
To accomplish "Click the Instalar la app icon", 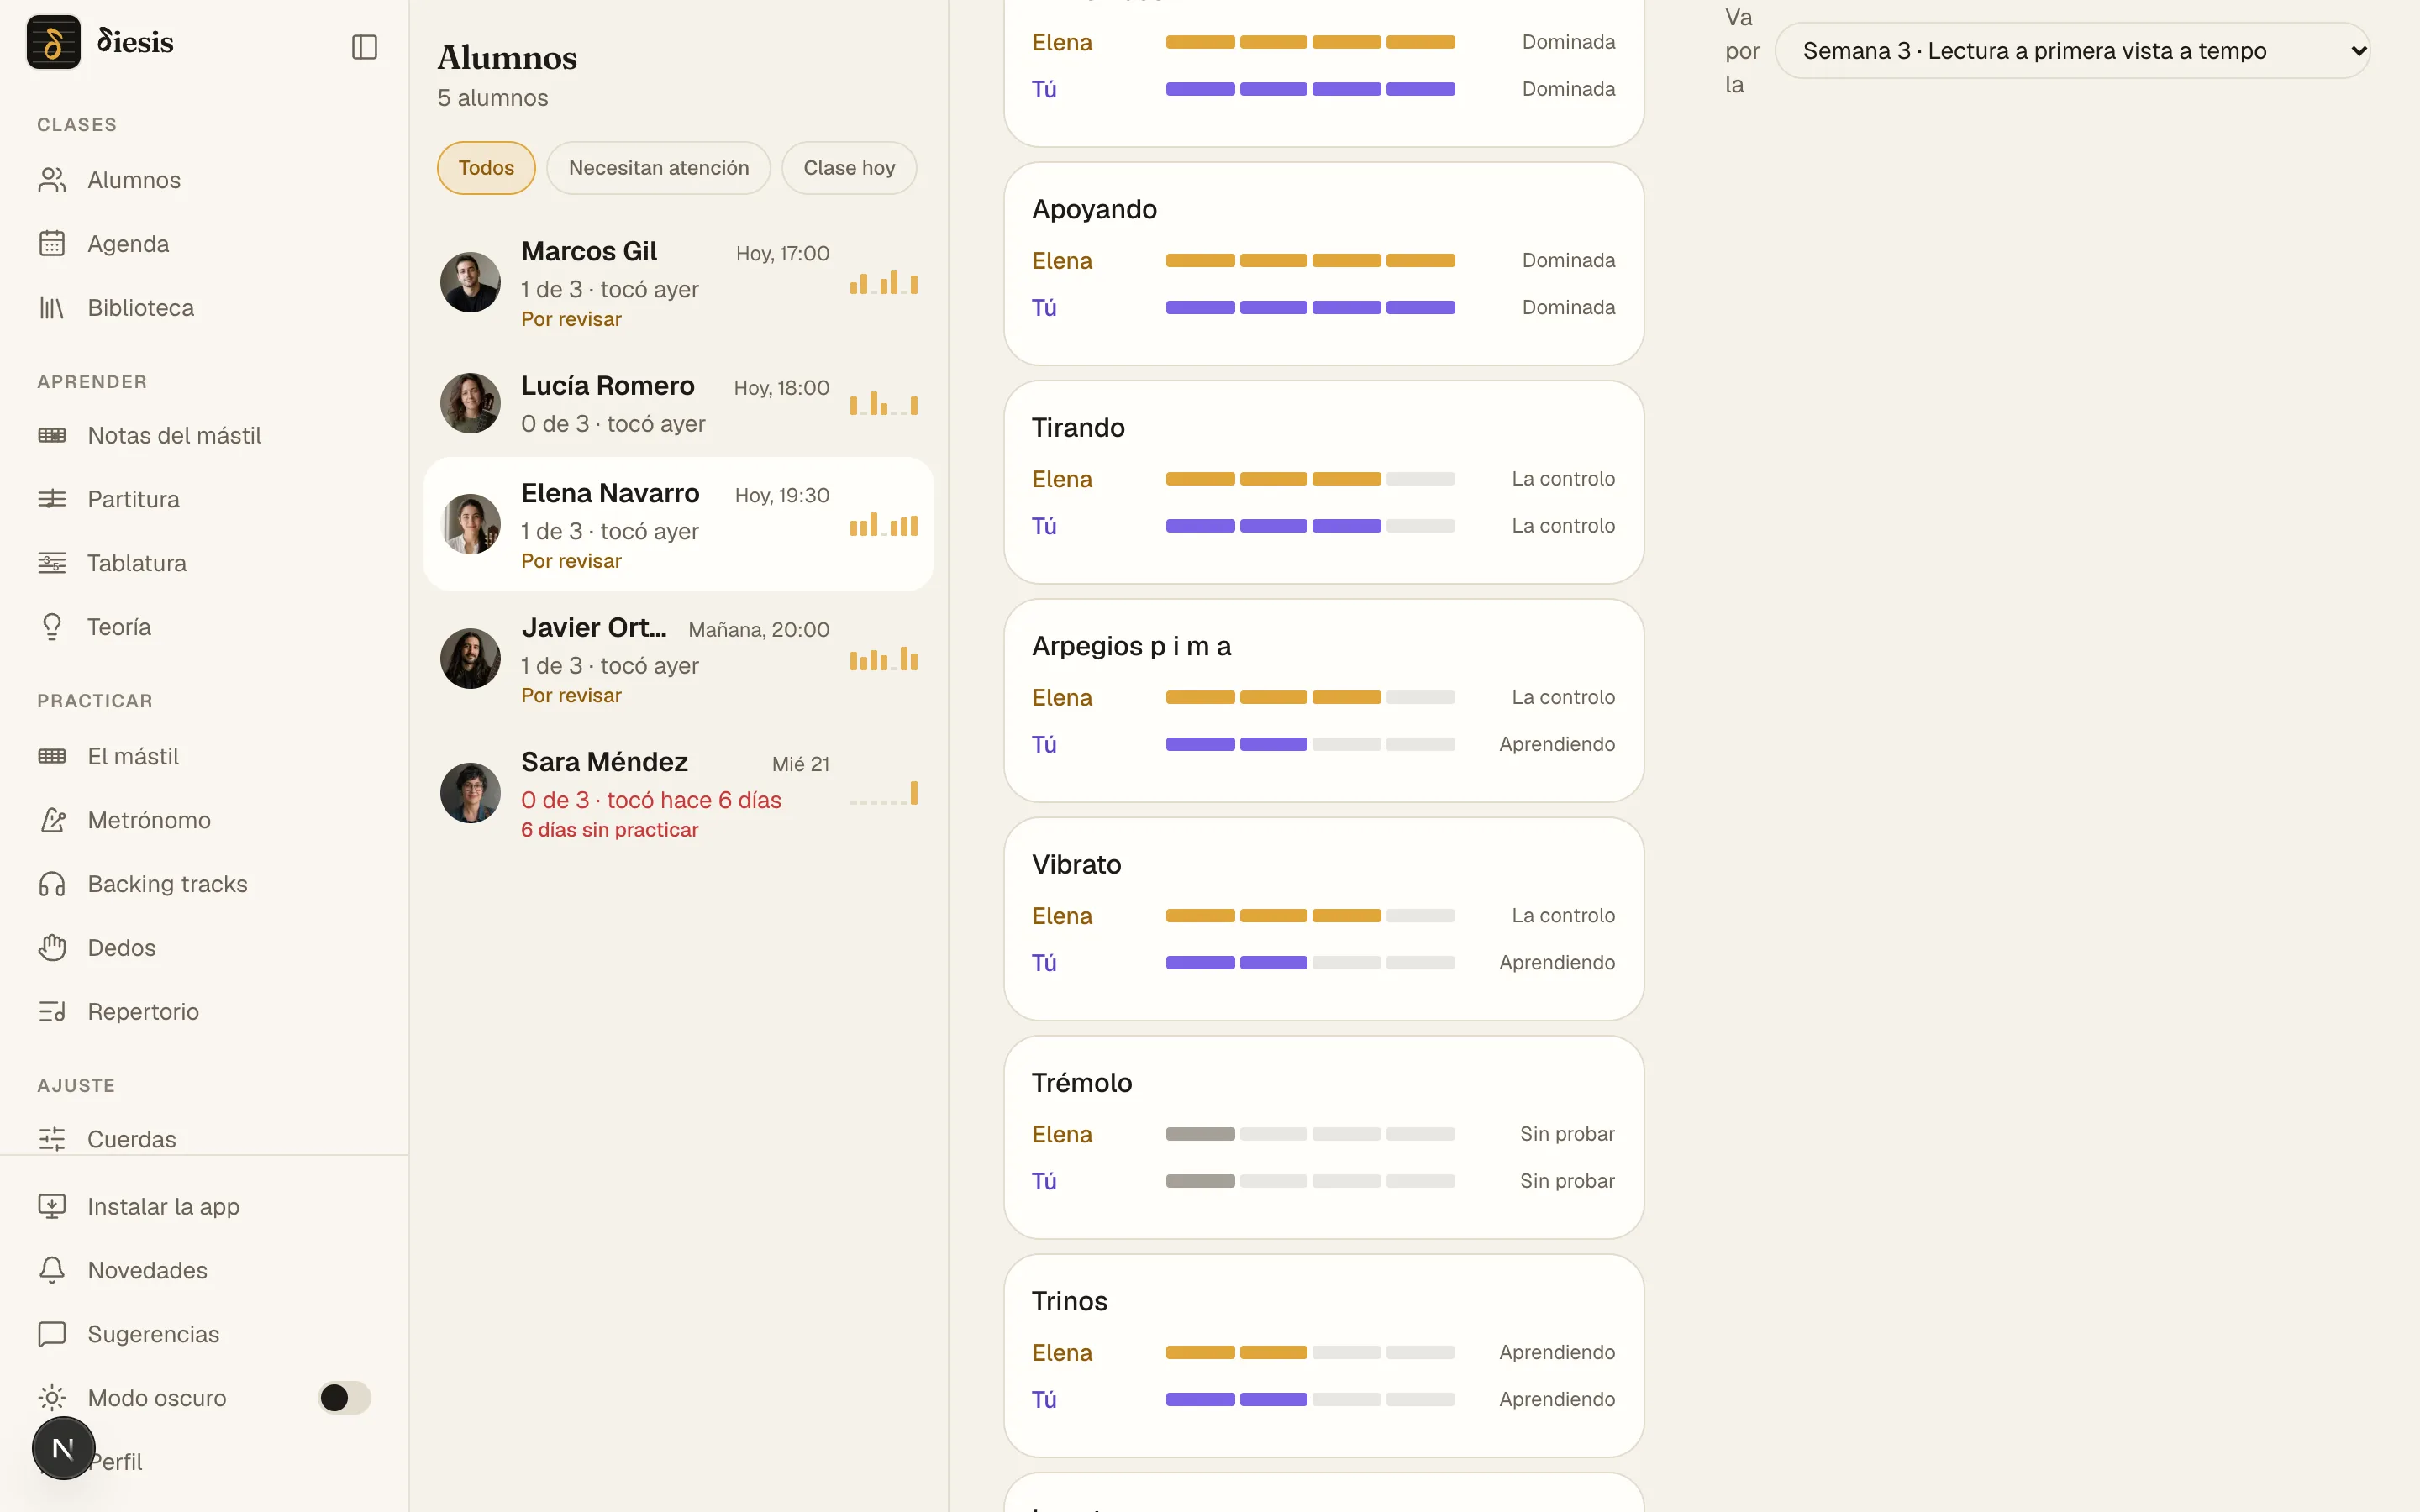I will (52, 1206).
